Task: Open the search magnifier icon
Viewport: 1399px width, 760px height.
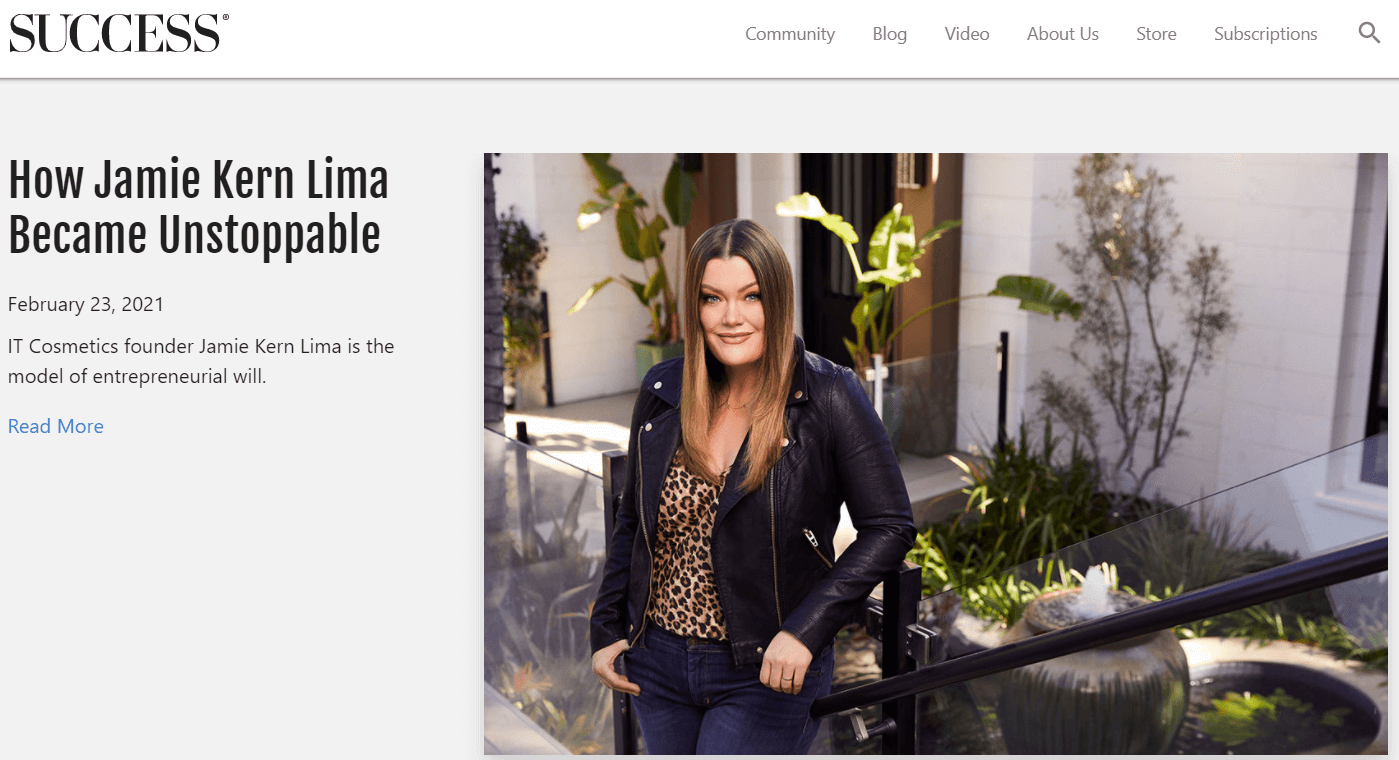Action: tap(1369, 33)
